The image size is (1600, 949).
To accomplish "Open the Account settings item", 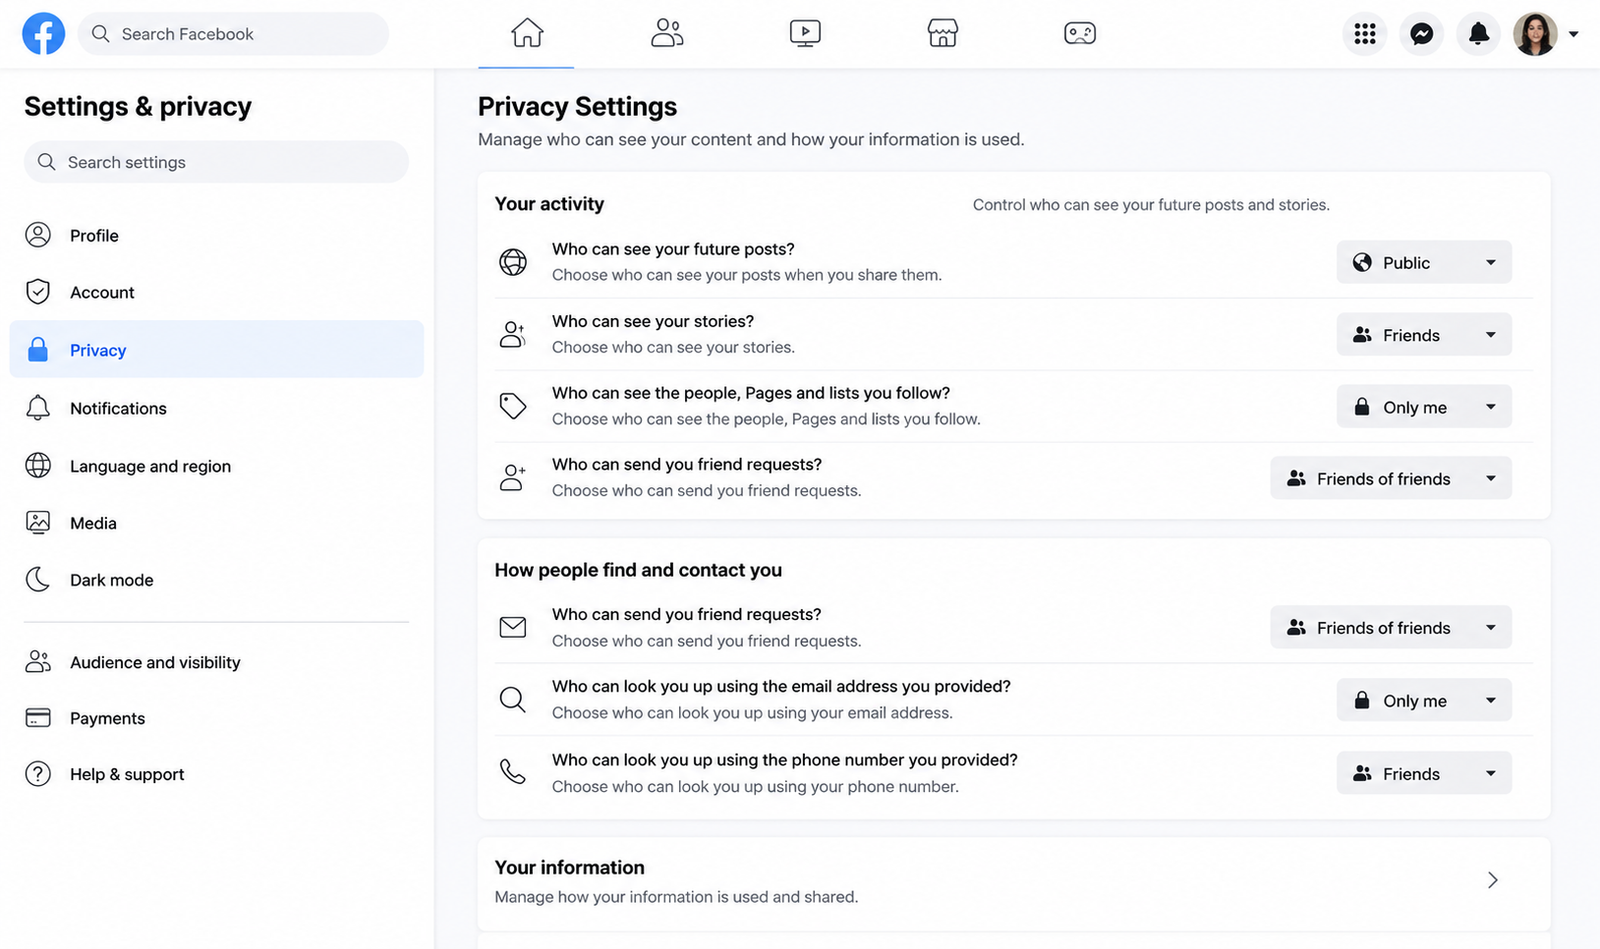I will click(216, 292).
